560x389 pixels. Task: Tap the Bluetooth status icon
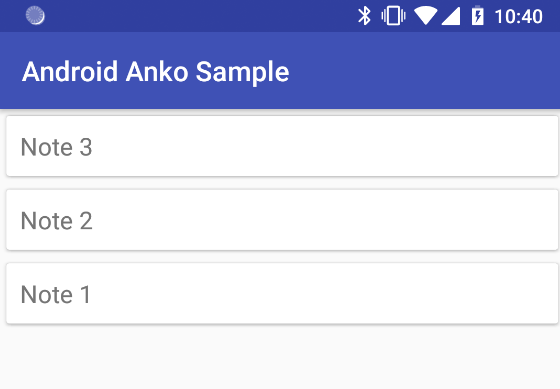pos(364,16)
